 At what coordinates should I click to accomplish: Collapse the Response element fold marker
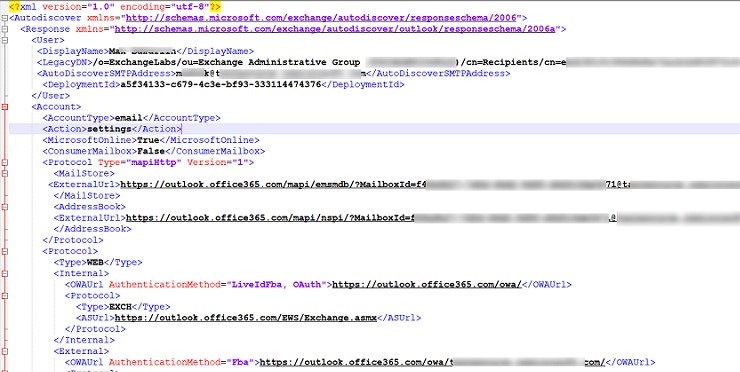(x=4, y=29)
